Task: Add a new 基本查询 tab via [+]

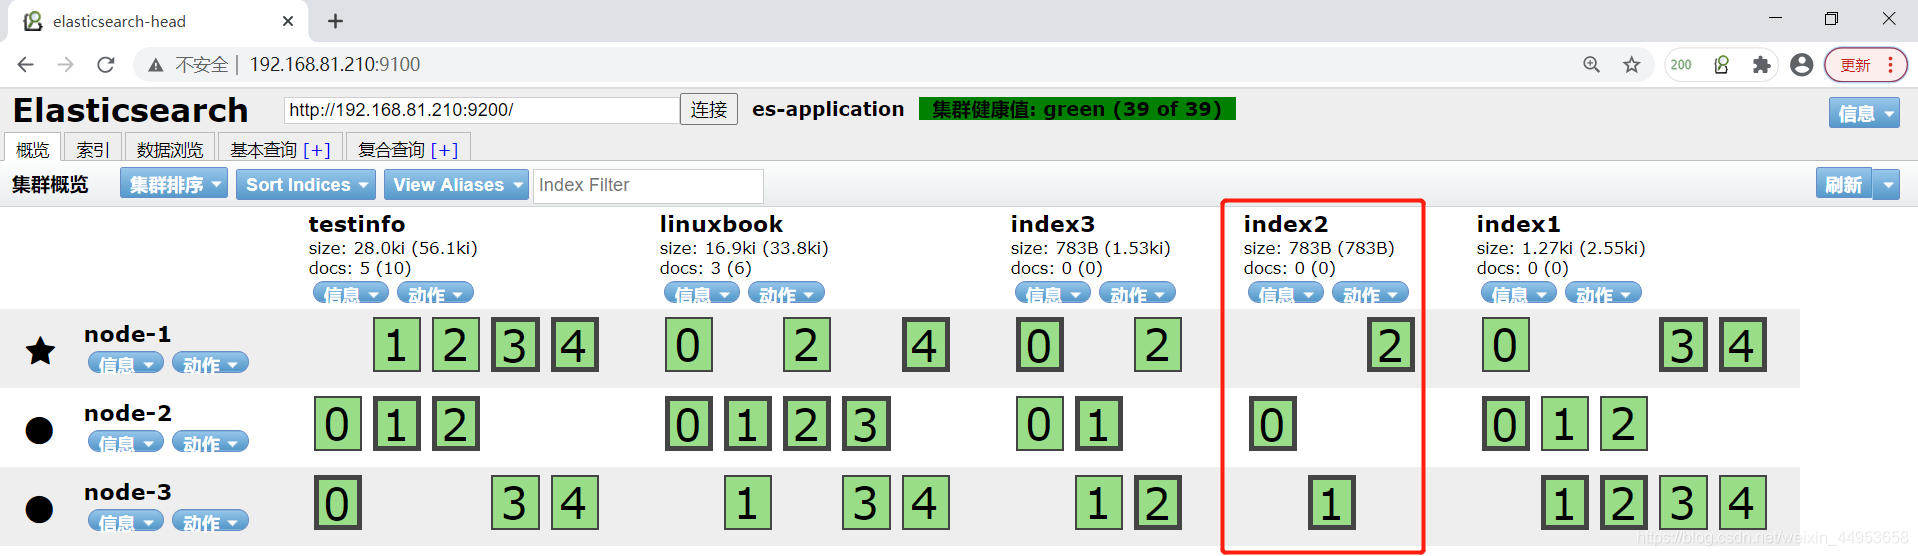Action: [x=317, y=150]
